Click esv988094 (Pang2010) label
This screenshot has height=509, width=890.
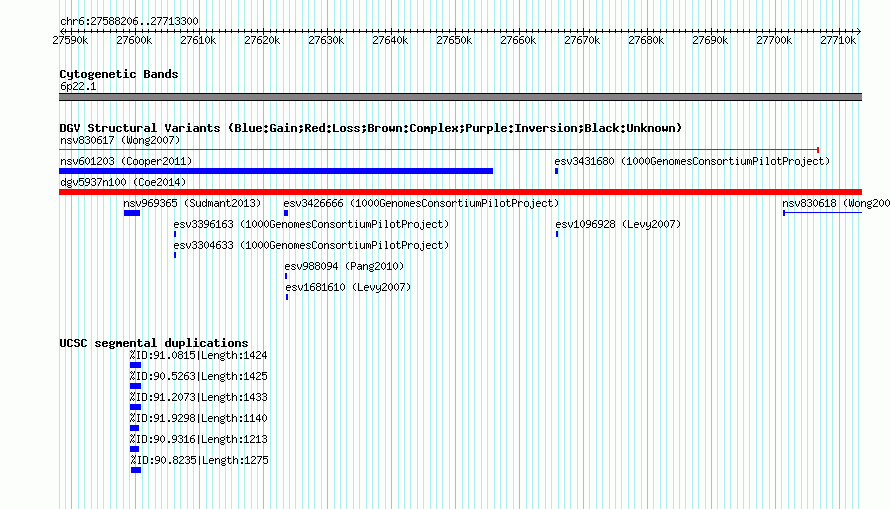click(344, 266)
